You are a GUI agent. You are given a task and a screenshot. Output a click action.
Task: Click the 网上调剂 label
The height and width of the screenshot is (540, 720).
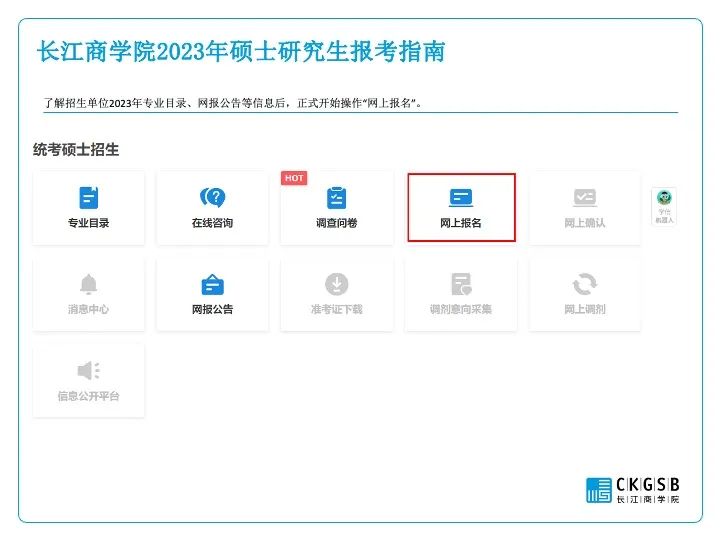click(x=585, y=309)
